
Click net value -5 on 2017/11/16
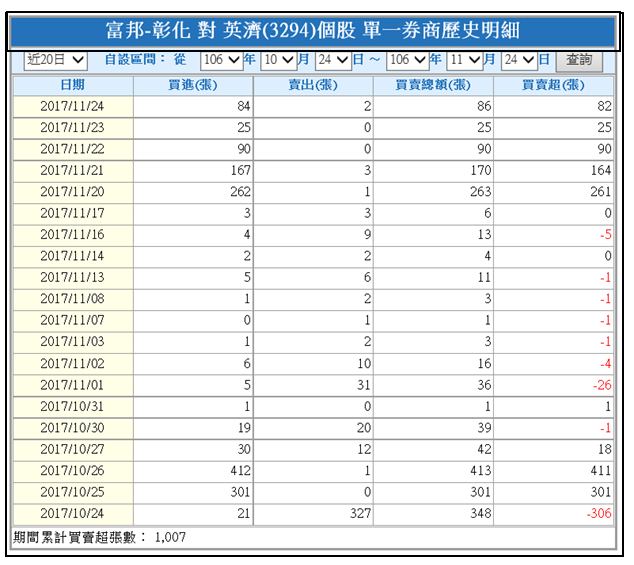[x=606, y=235]
